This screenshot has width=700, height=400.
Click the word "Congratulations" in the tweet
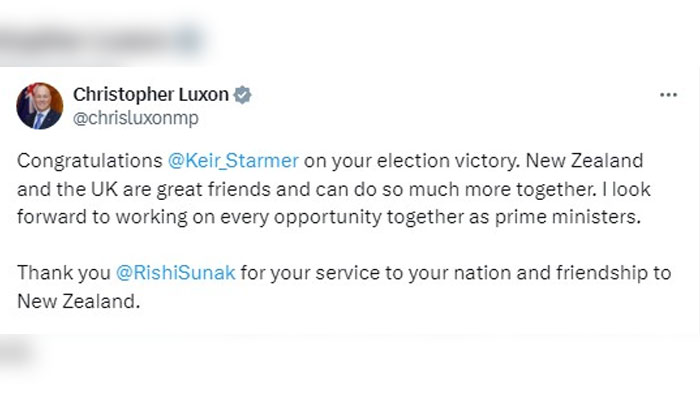coord(86,162)
